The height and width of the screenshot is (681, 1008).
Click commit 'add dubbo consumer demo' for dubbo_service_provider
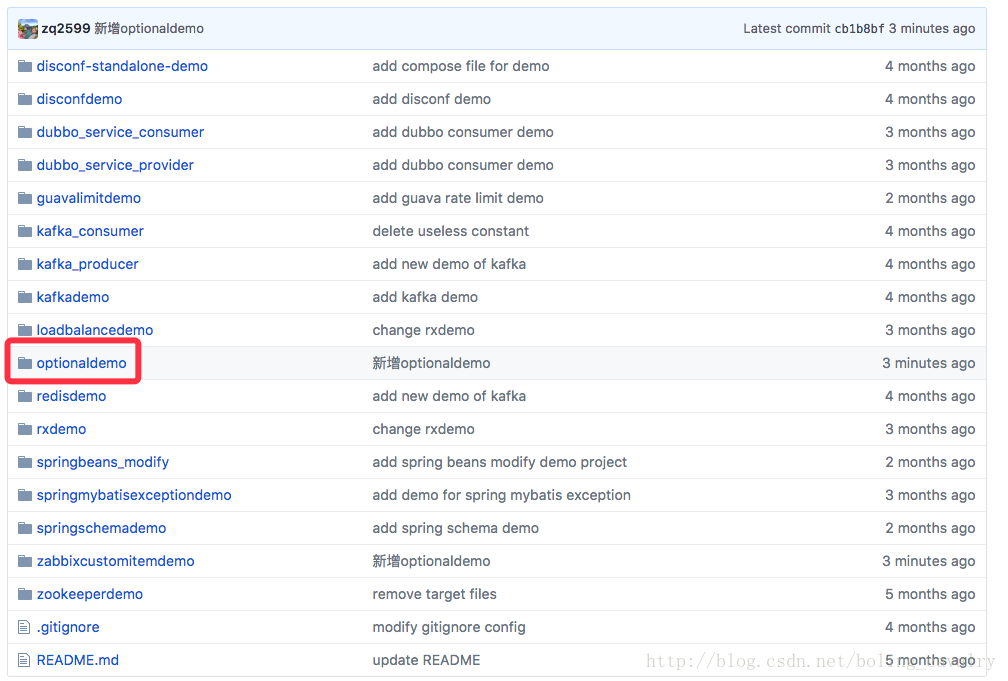tap(463, 165)
